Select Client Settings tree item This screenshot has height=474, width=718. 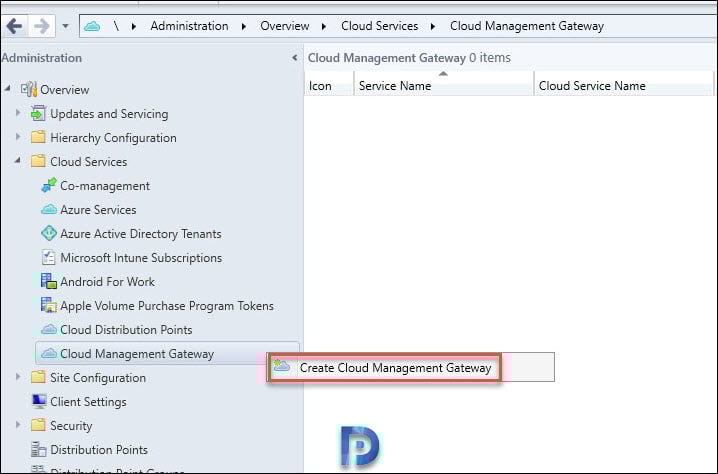coord(88,402)
